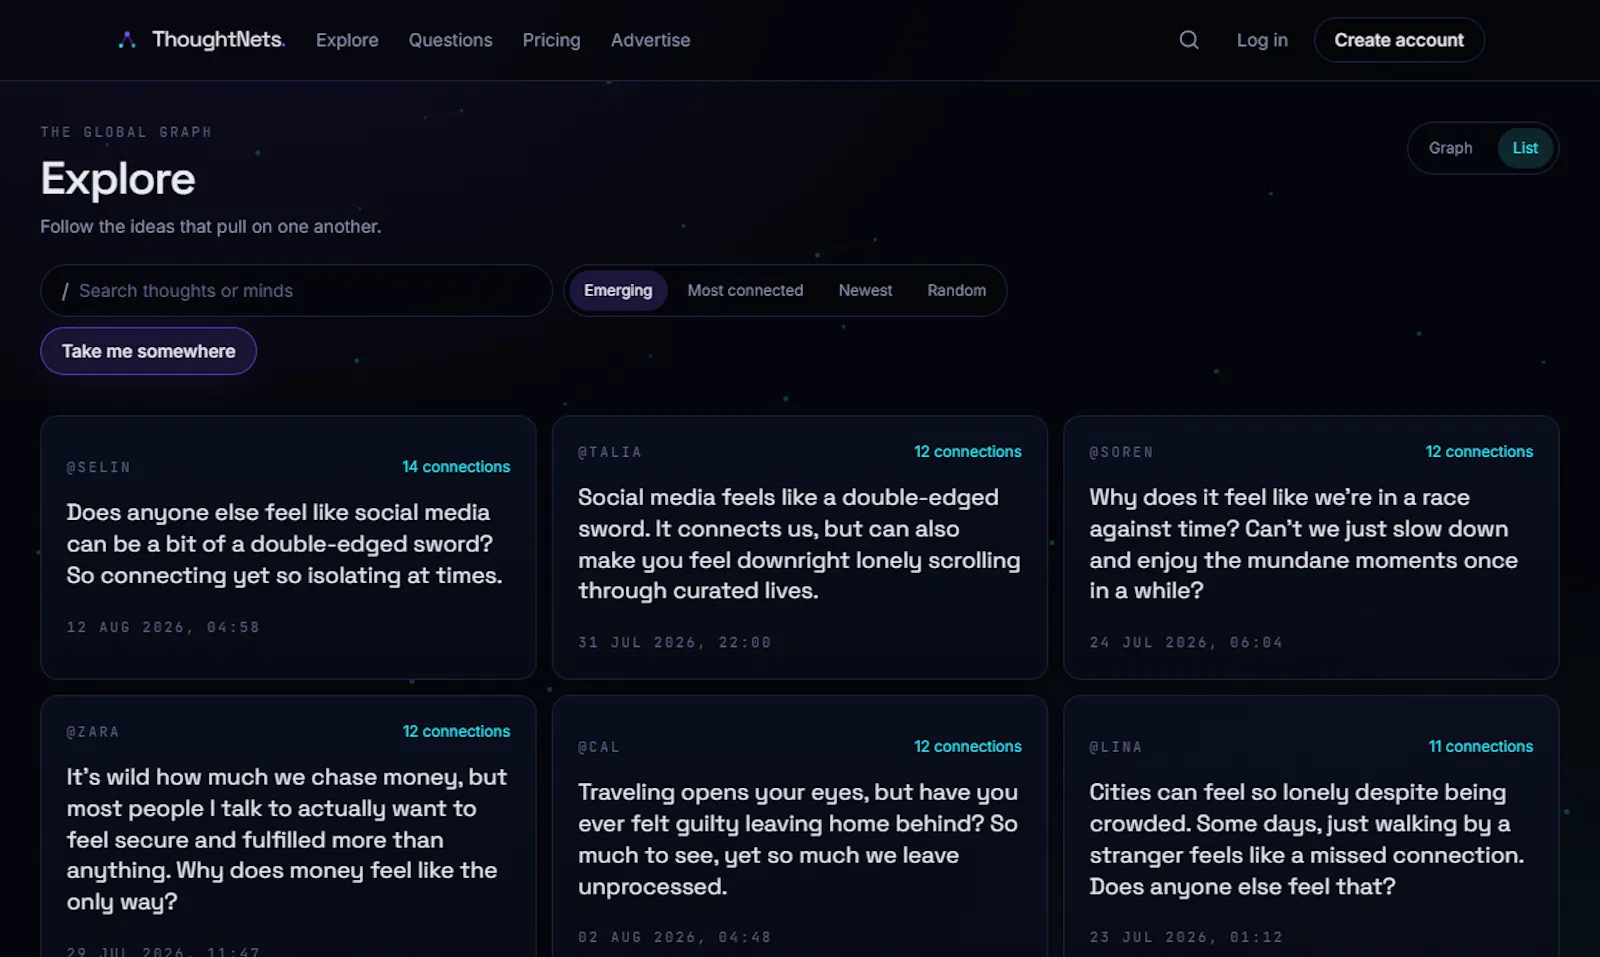The image size is (1600, 957).
Task: Click the Create account button
Action: coord(1399,40)
